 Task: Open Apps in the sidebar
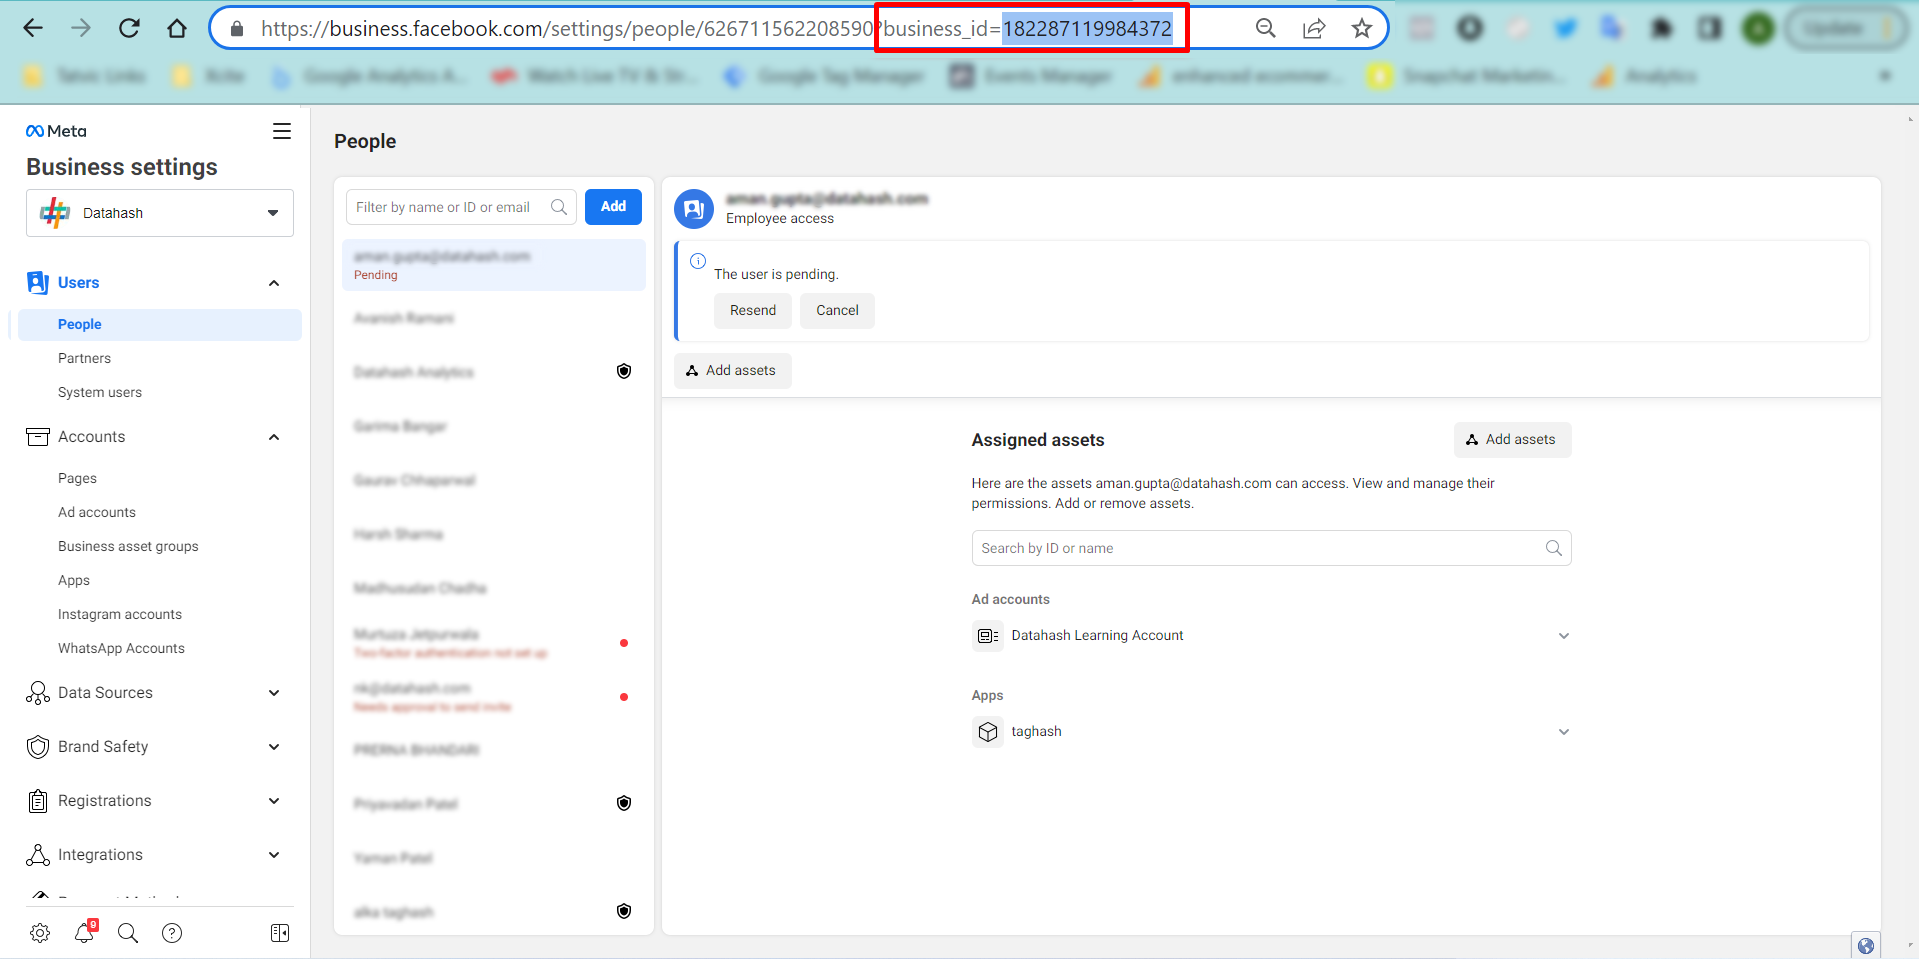point(74,580)
